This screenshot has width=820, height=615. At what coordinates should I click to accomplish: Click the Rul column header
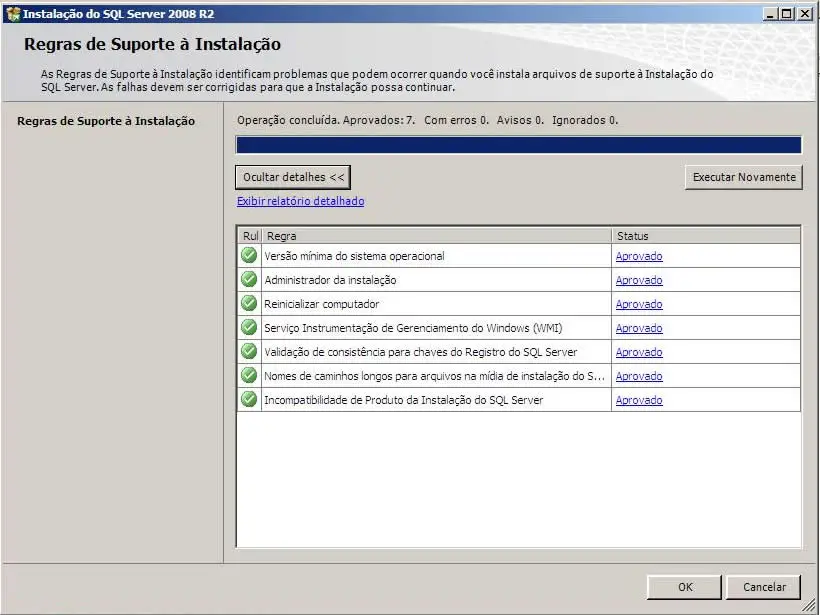250,236
